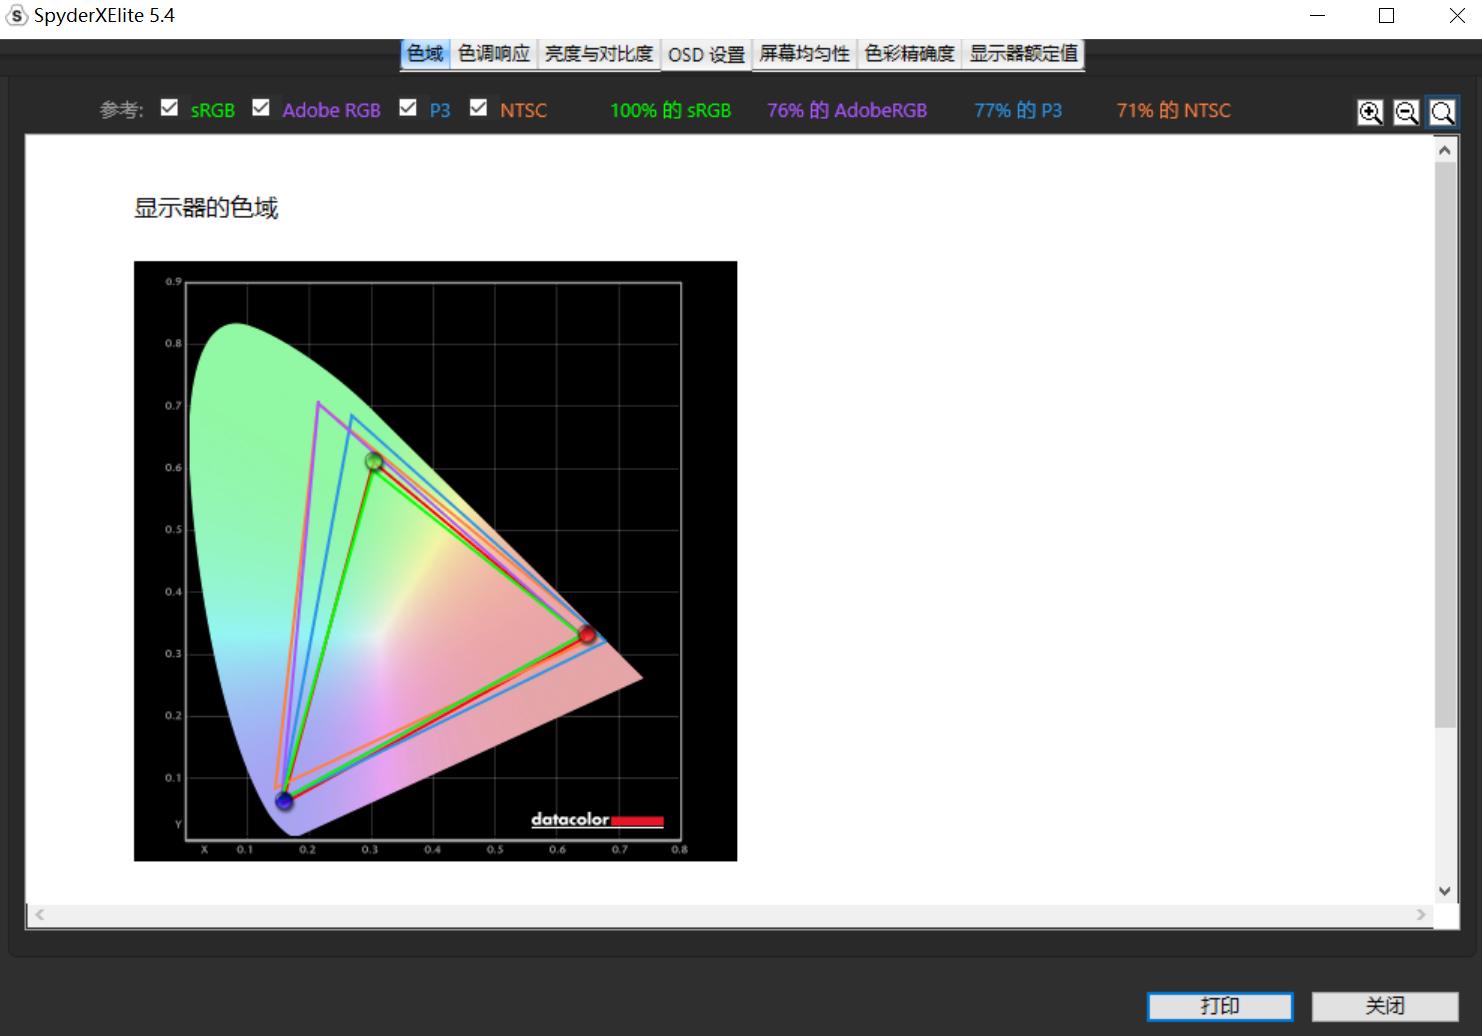Select the green point on the gamut chart
The width and height of the screenshot is (1482, 1036).
(x=373, y=461)
